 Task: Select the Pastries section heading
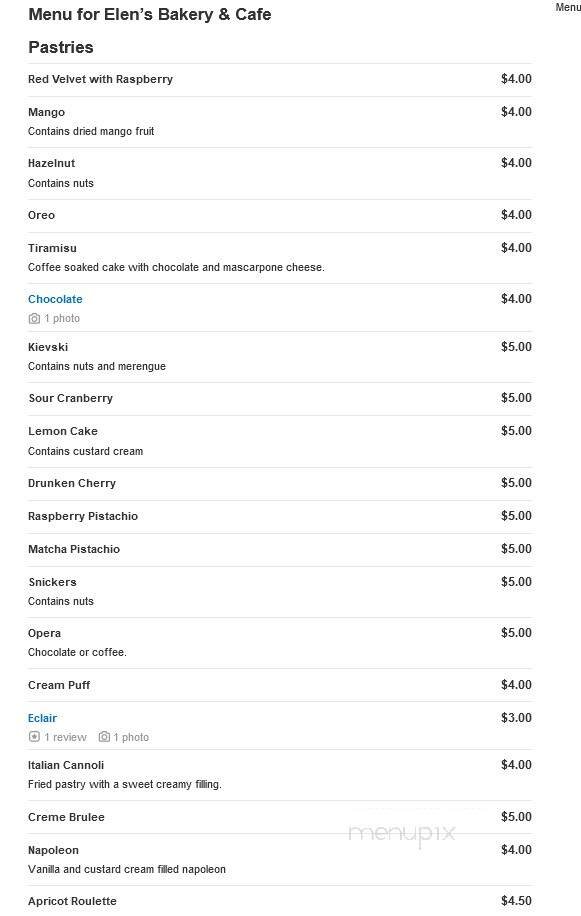(60, 46)
